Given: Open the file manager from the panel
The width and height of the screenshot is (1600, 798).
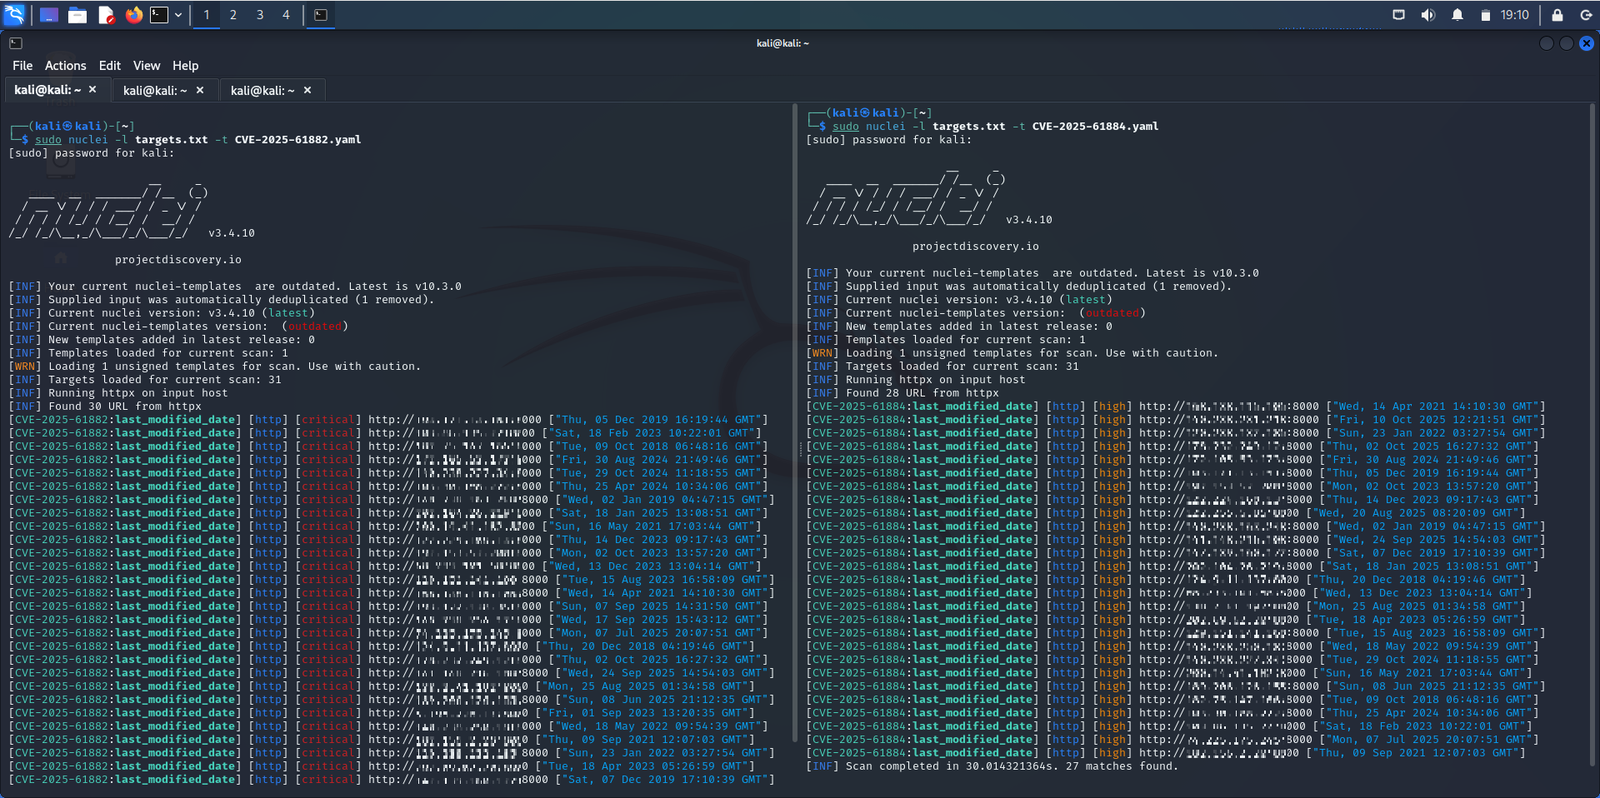Looking at the screenshot, I should point(77,15).
